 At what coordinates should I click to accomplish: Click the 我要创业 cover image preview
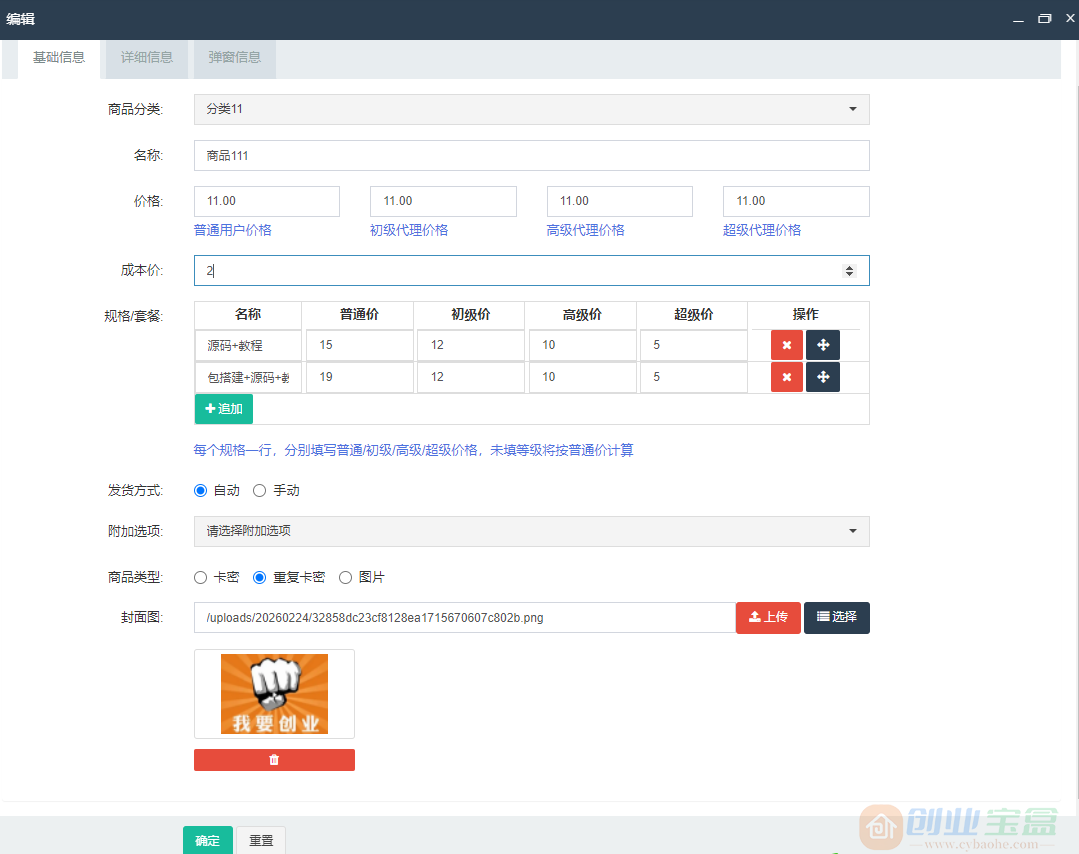pyautogui.click(x=274, y=693)
